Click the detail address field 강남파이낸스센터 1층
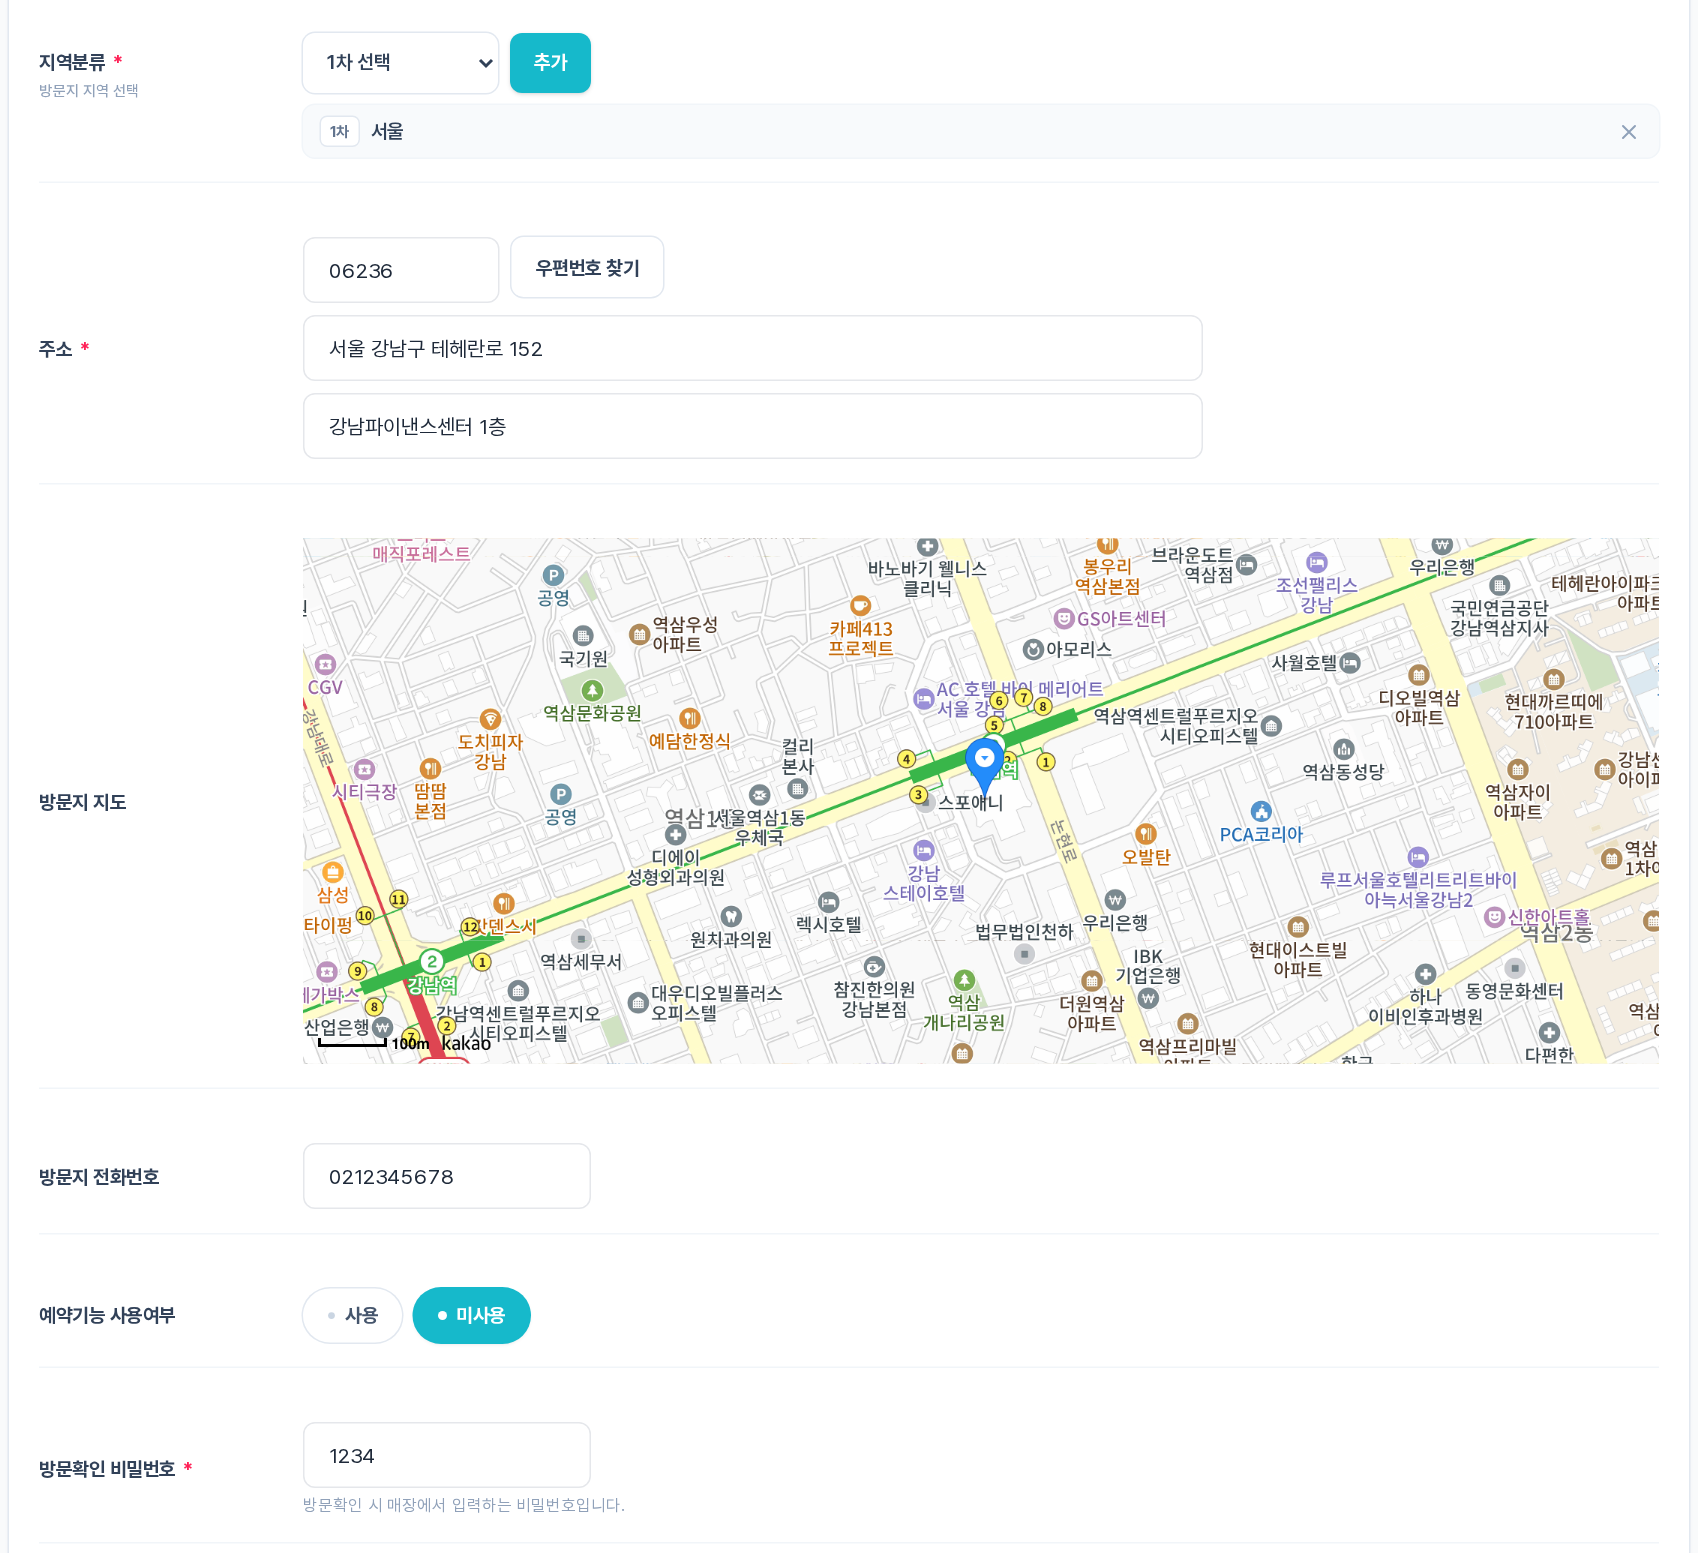 click(x=752, y=426)
